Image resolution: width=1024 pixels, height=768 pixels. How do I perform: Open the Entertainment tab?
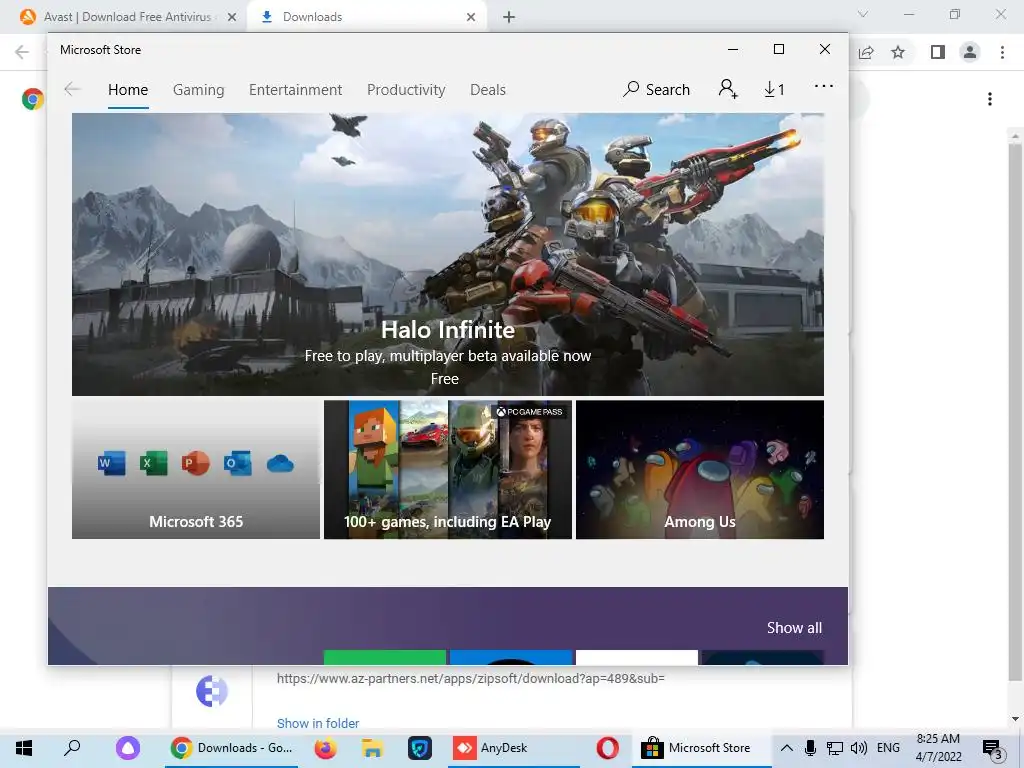pos(295,90)
